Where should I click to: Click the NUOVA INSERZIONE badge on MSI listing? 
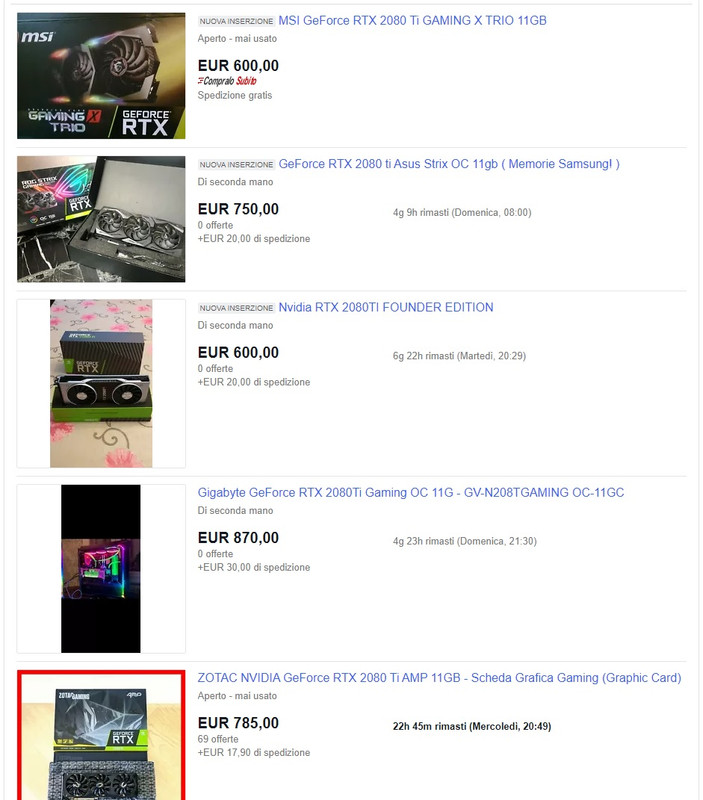pyautogui.click(x=236, y=21)
